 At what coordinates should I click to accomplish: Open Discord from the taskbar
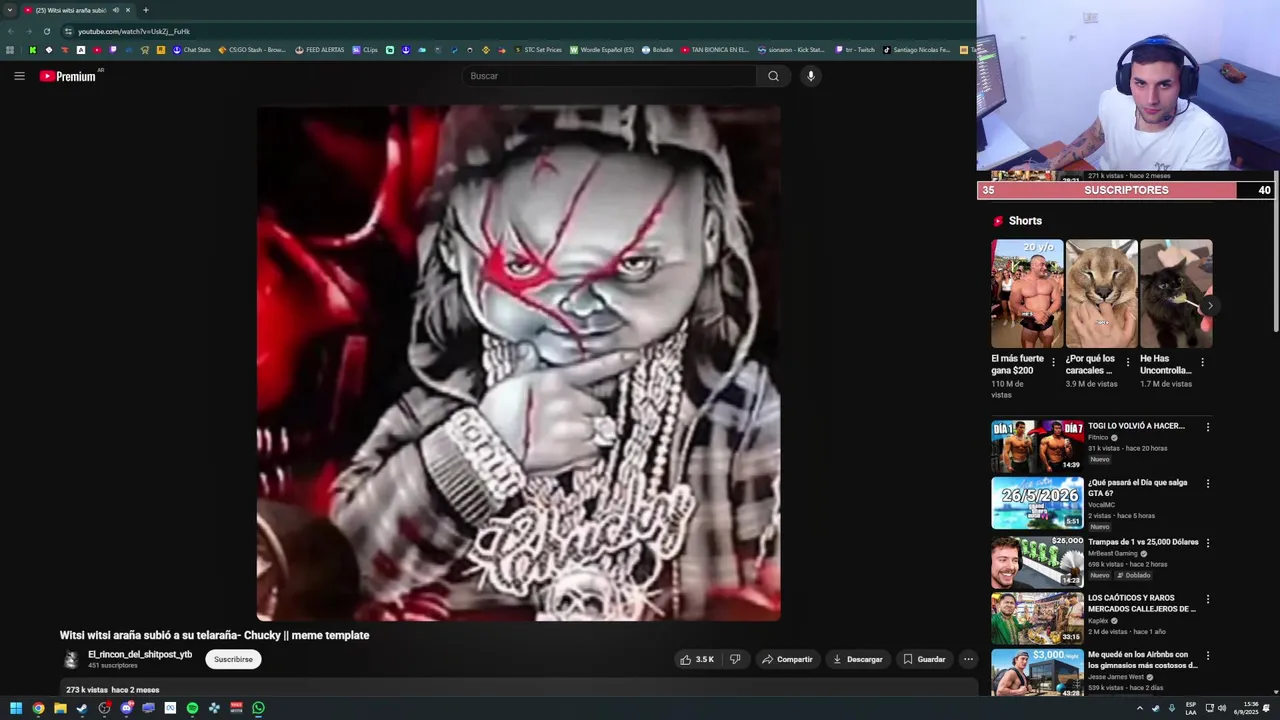tap(126, 708)
